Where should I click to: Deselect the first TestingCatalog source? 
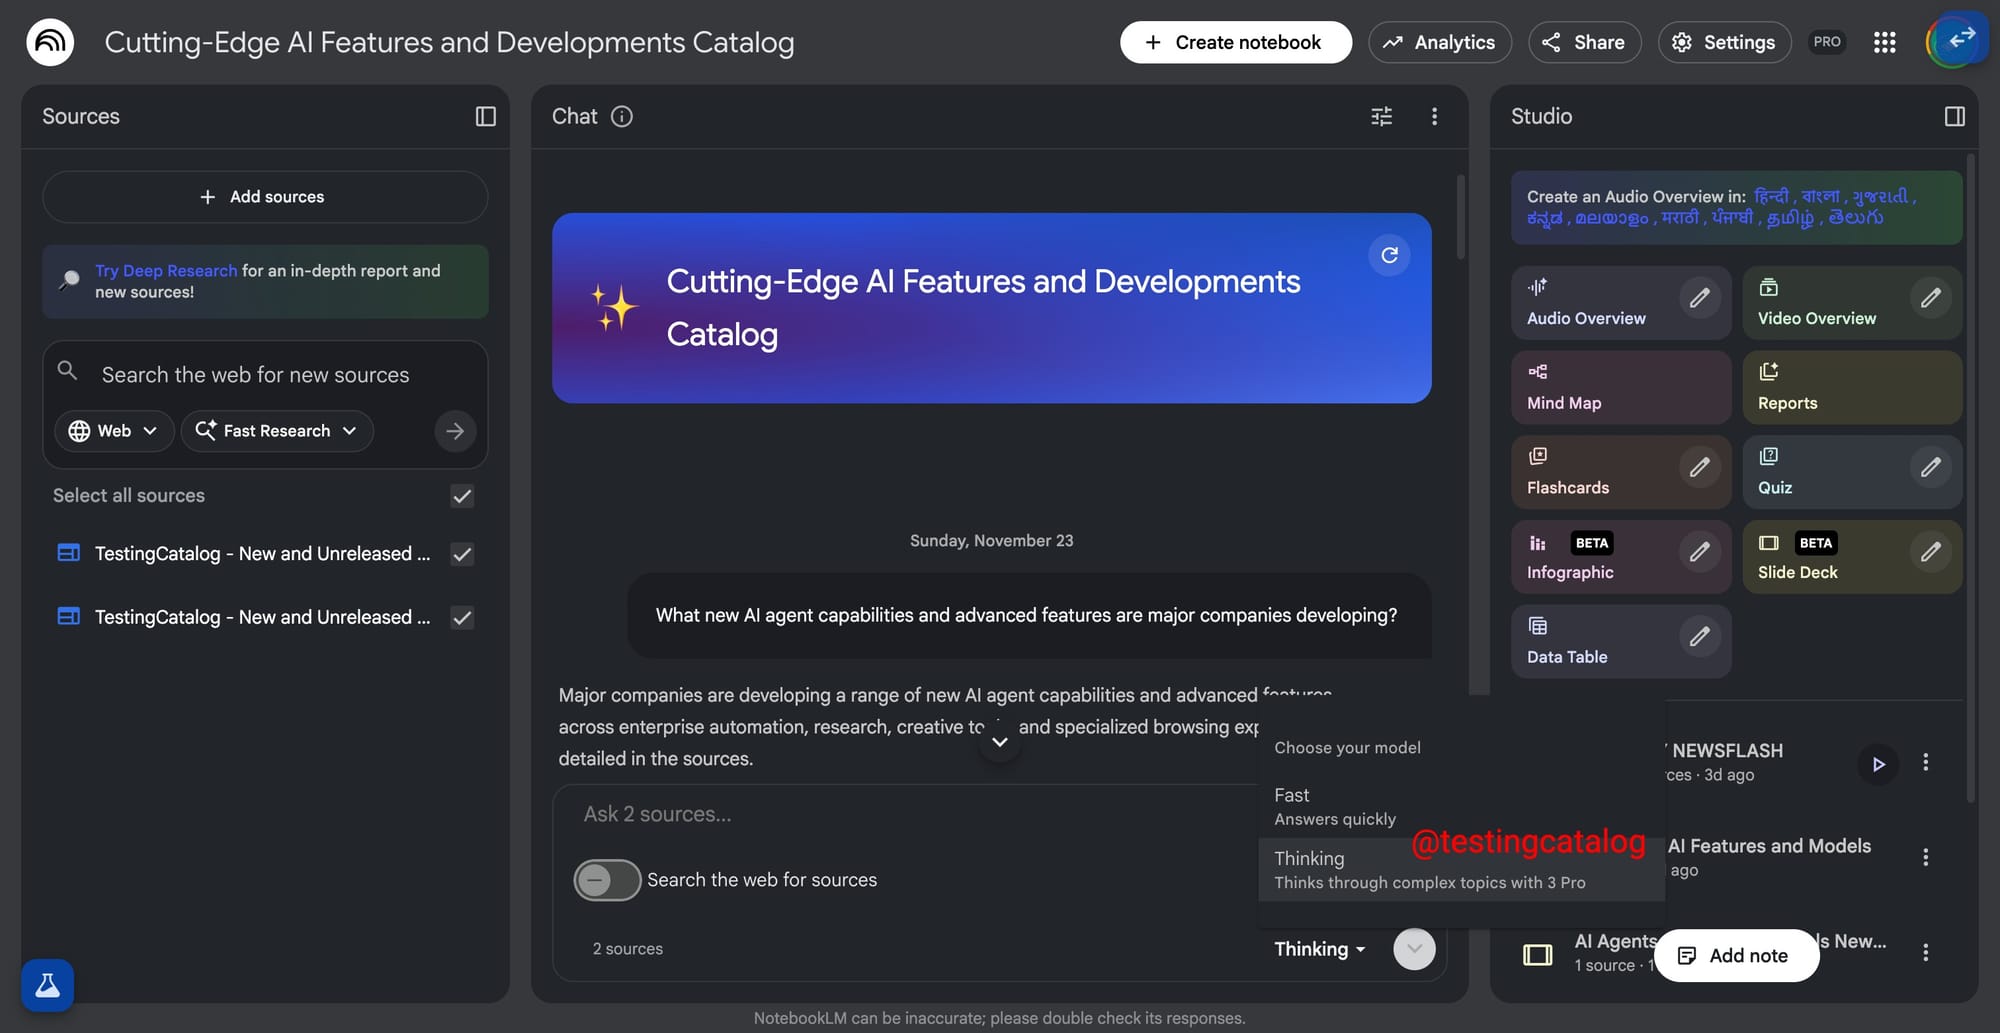coord(461,553)
